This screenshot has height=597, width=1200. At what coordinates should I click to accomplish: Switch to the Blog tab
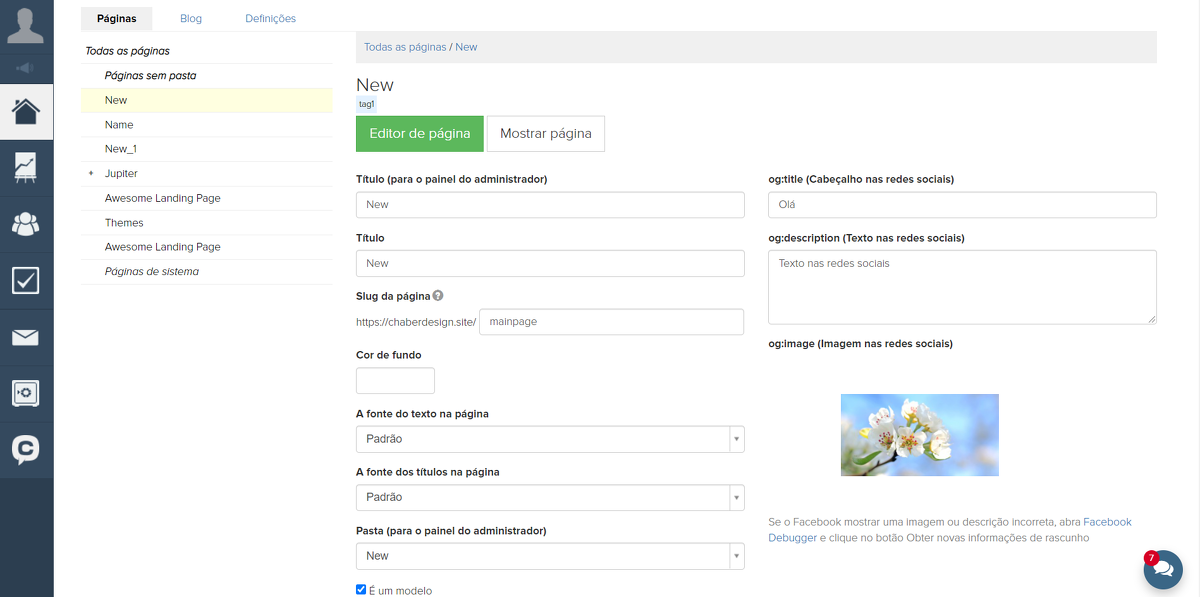(190, 18)
